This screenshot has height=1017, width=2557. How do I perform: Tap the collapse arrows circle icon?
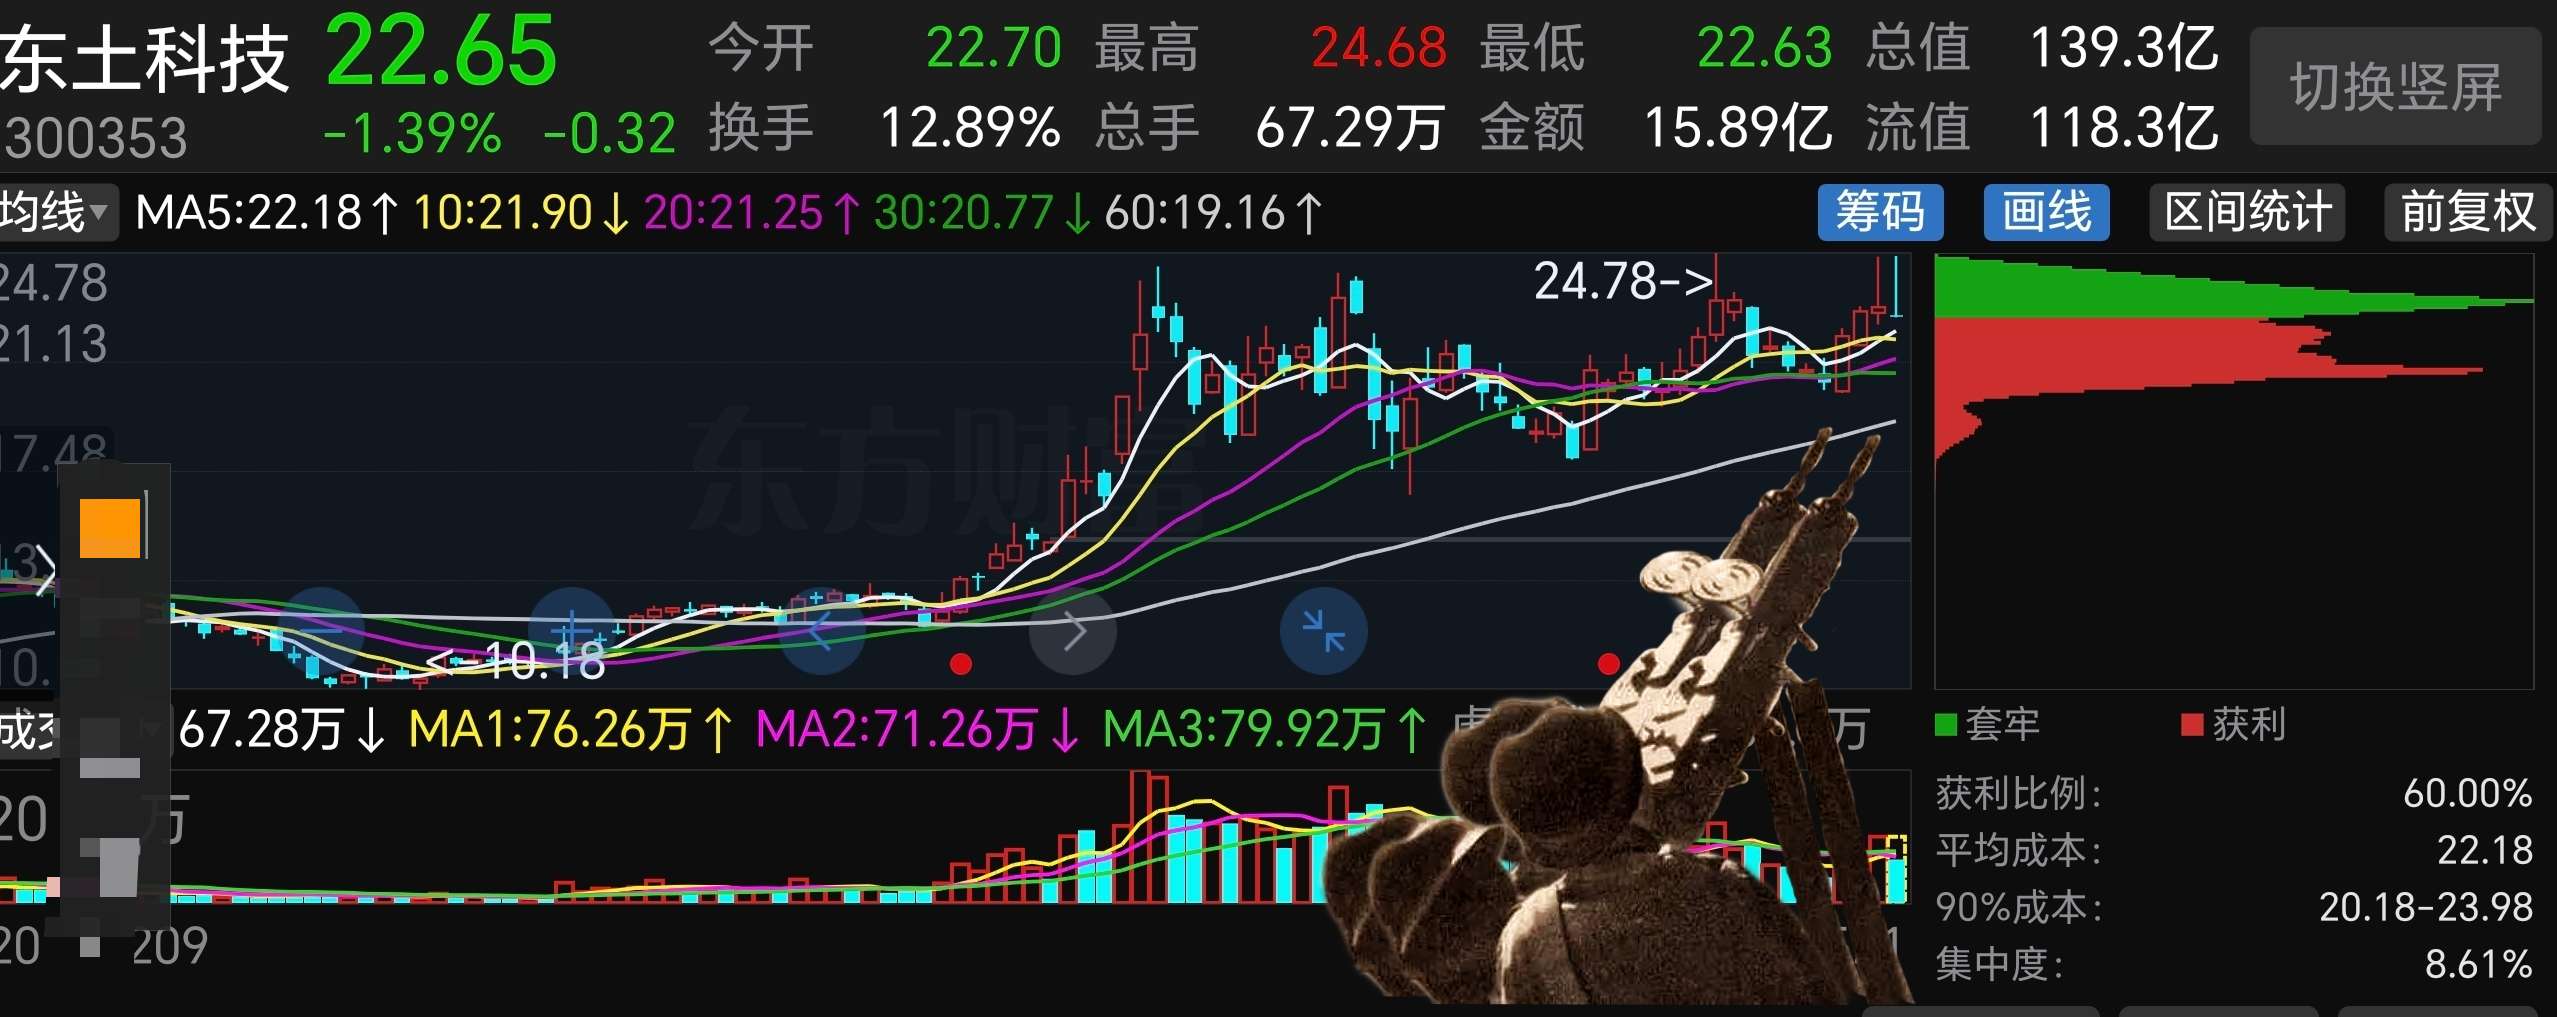[x=1323, y=631]
